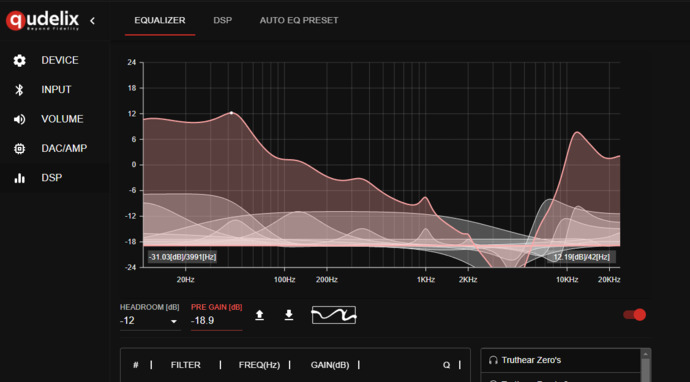Open the DSP tab at top
This screenshot has width=690, height=382.
[x=223, y=21]
